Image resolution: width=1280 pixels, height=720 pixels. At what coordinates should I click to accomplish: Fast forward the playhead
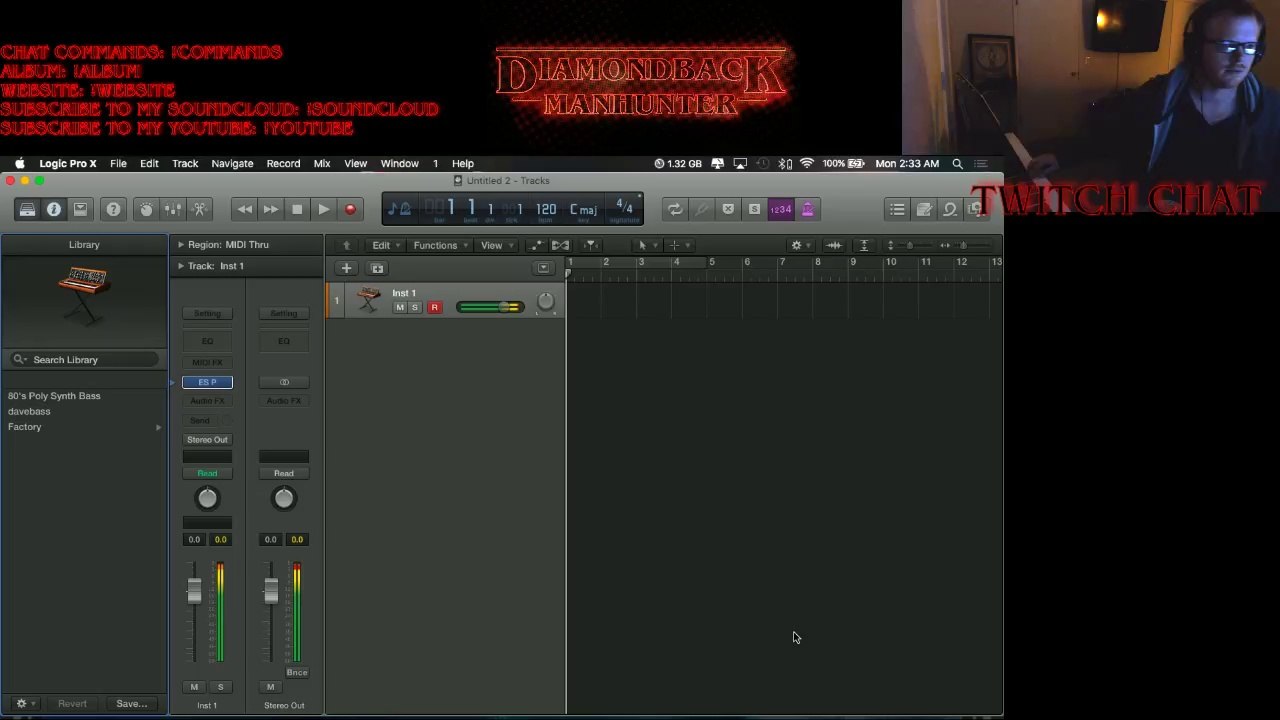point(271,209)
